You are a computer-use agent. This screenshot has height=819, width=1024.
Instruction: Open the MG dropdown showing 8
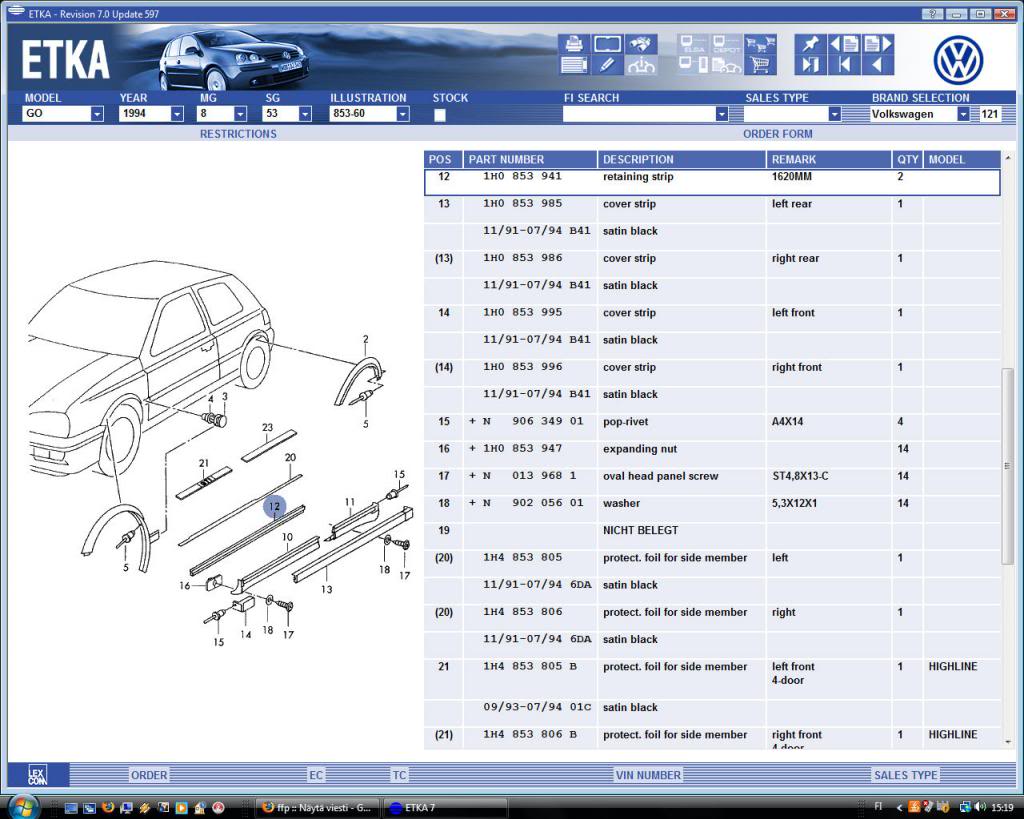(222, 114)
